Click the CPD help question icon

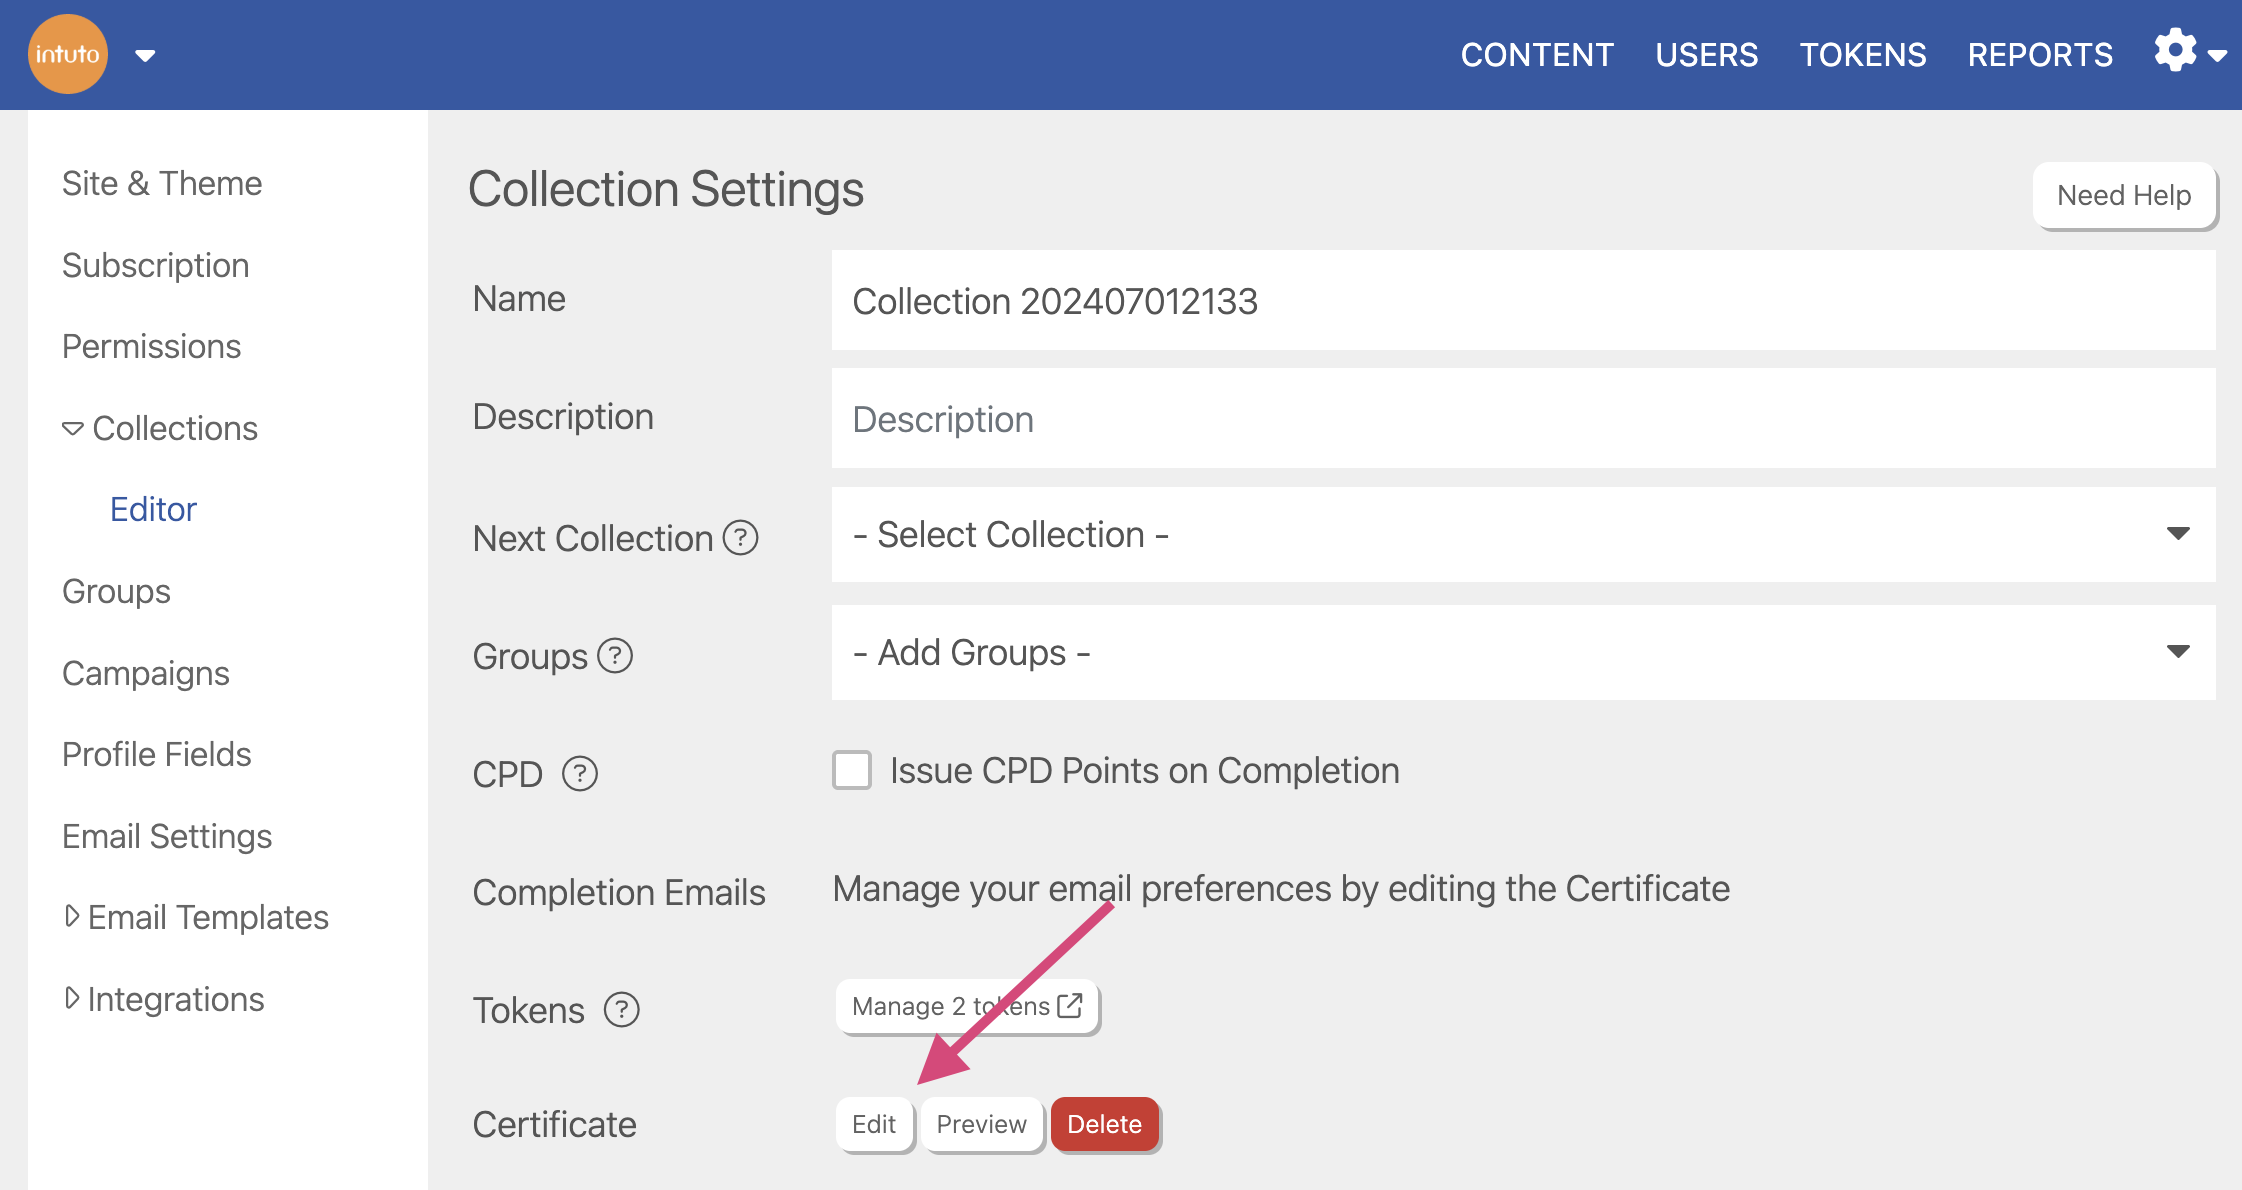click(x=580, y=774)
